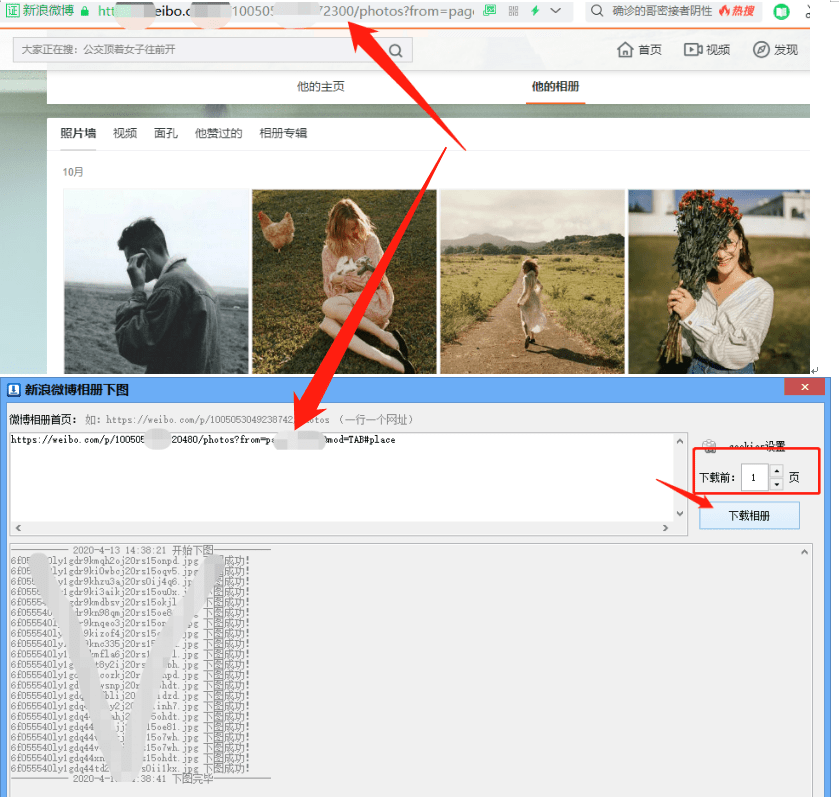839x797 pixels.
Task: Expand the address bar chevron dropdown
Action: pos(556,11)
